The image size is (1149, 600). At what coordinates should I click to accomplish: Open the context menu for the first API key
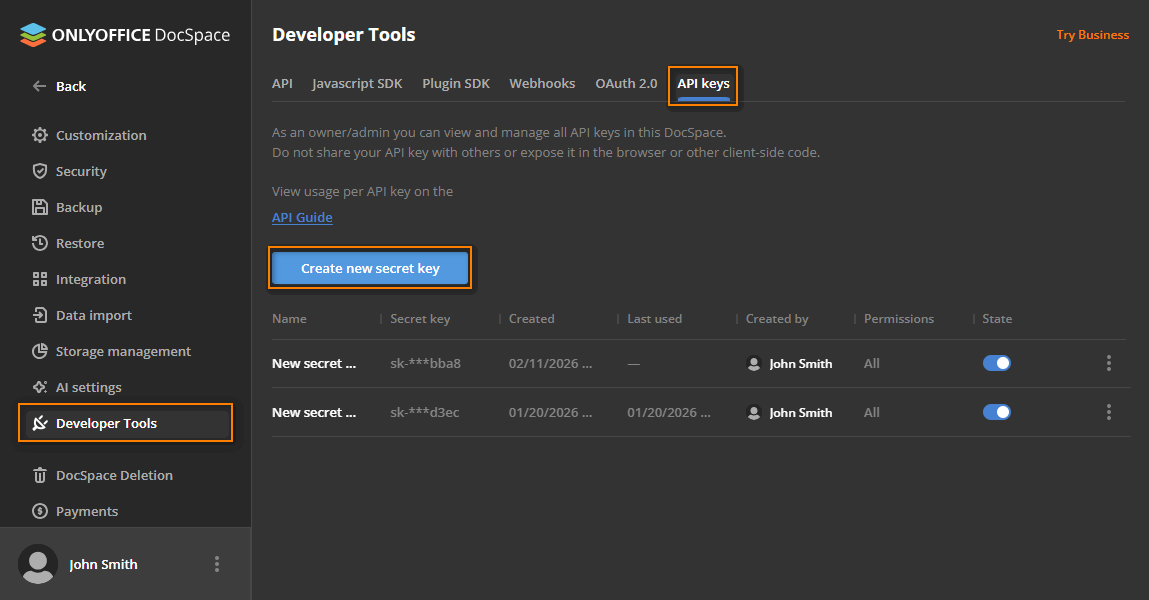click(1109, 363)
